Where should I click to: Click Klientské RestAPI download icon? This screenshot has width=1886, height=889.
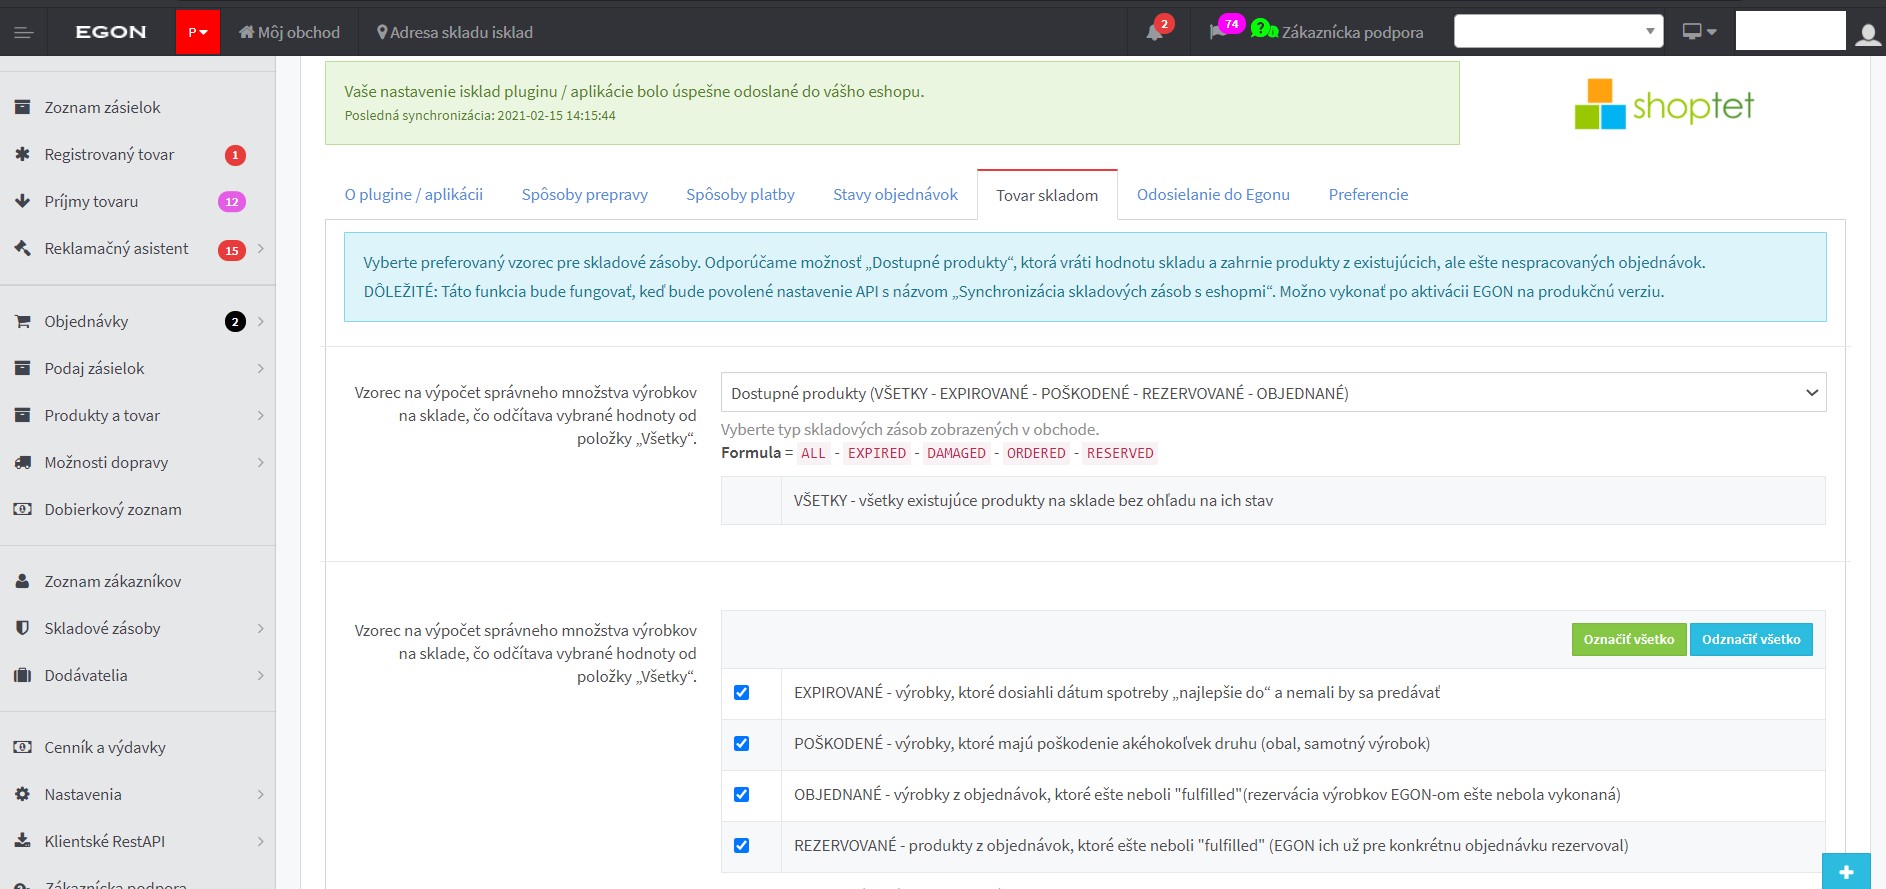22,841
